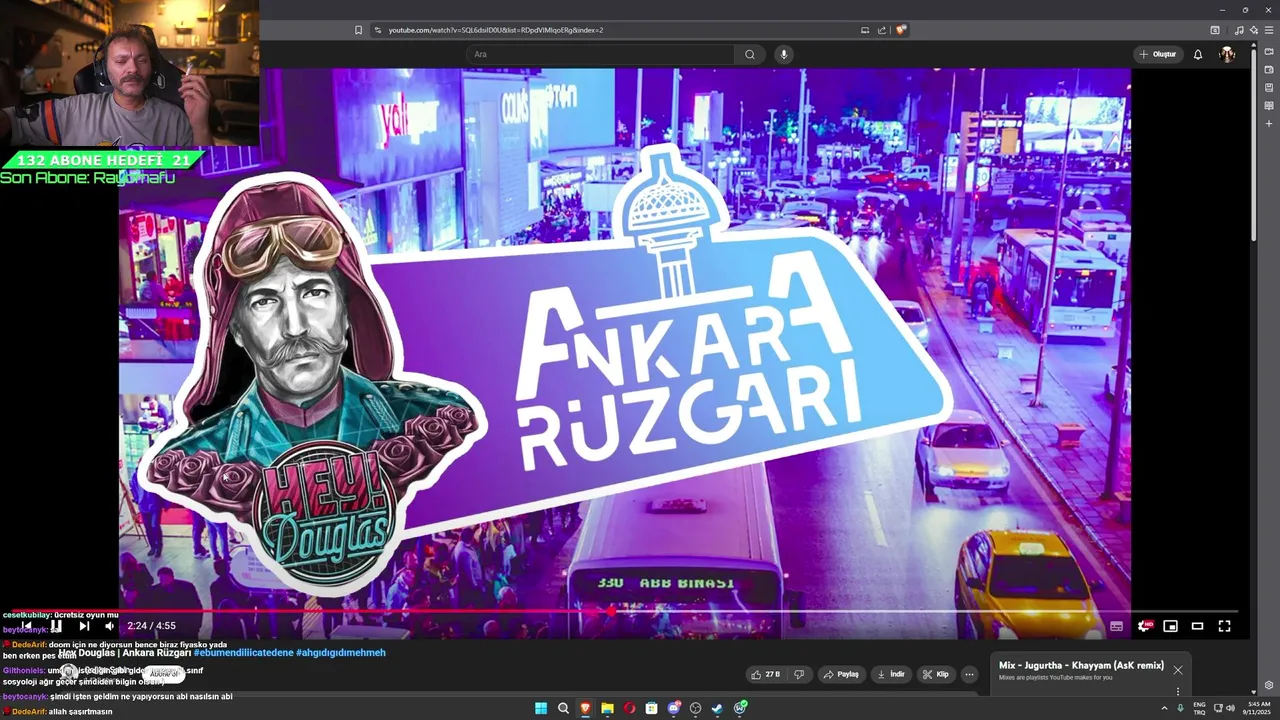The width and height of the screenshot is (1280, 720).
Task: Dislike the video
Action: point(798,674)
